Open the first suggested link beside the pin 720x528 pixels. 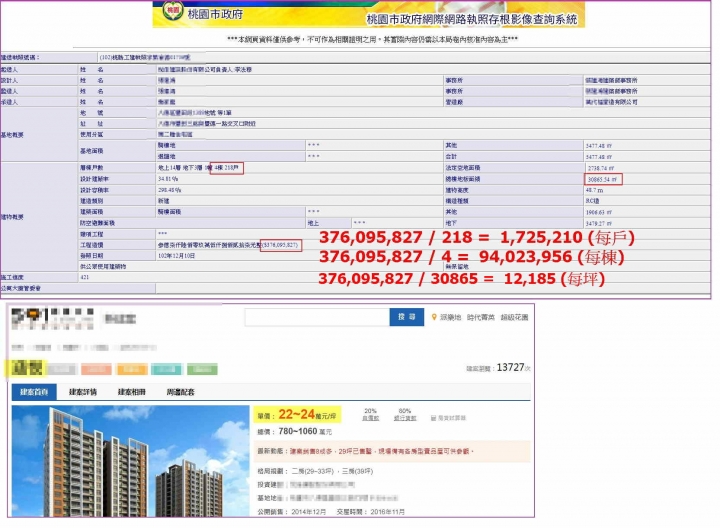point(450,317)
